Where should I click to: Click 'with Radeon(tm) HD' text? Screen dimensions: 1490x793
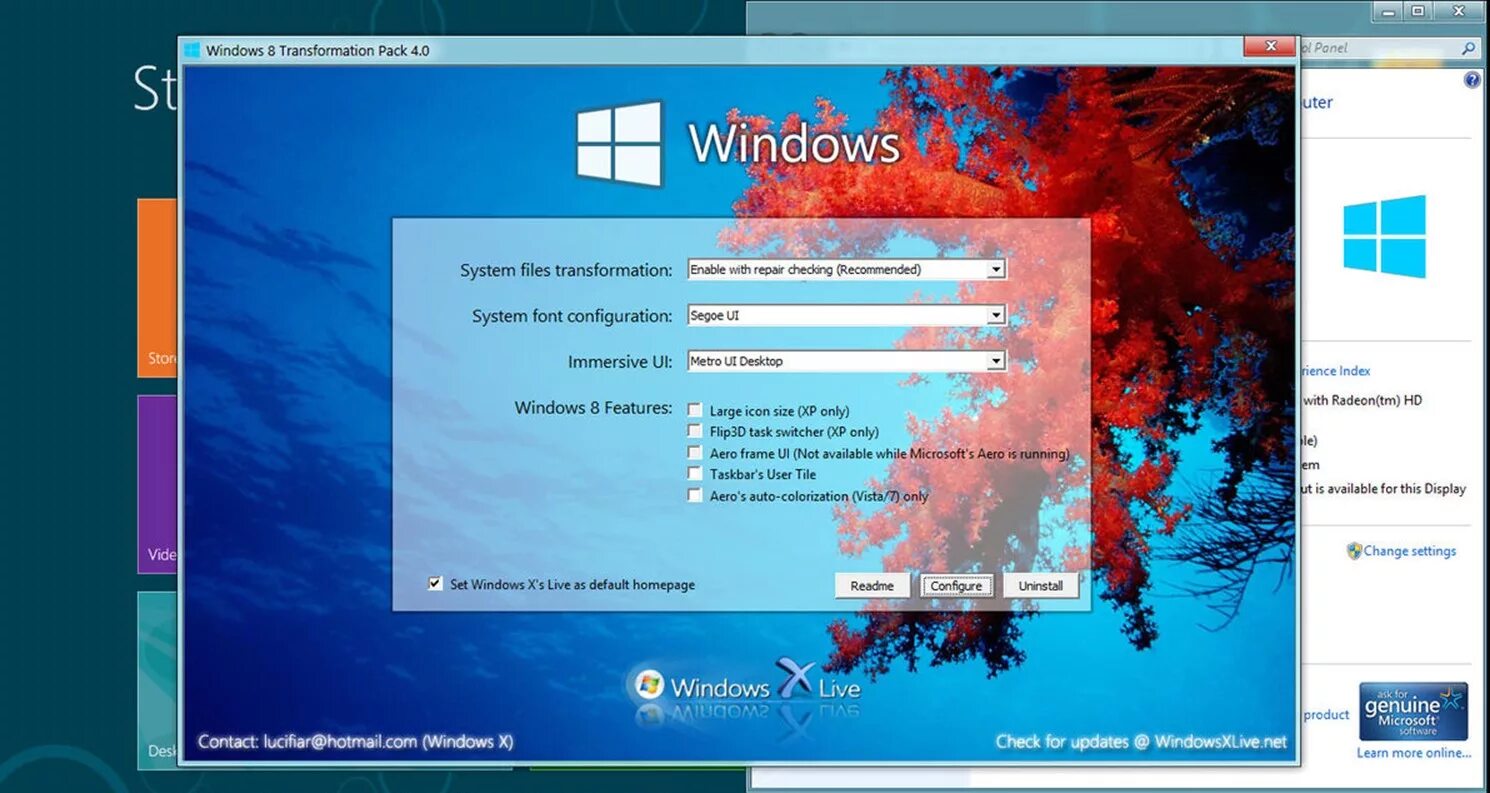pyautogui.click(x=1362, y=401)
